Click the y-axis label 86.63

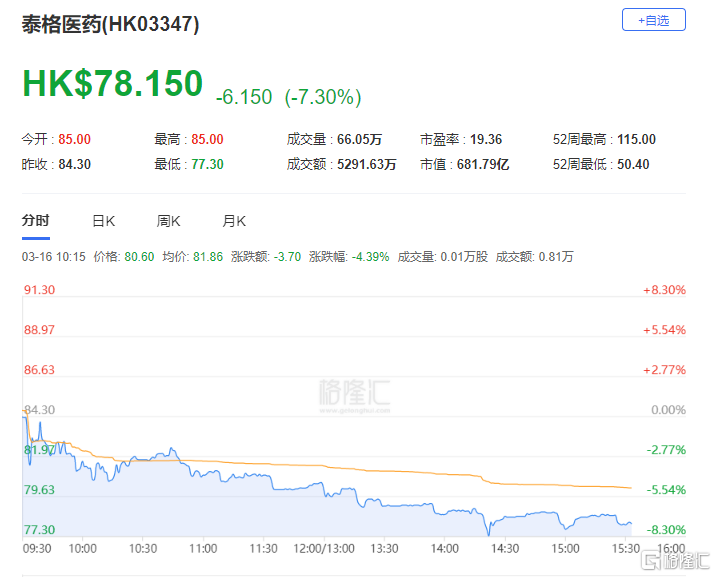point(39,370)
